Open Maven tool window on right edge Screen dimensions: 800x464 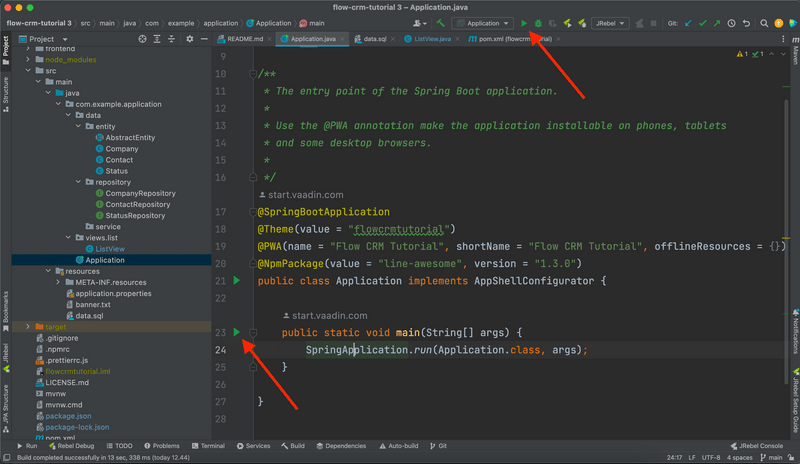795,51
